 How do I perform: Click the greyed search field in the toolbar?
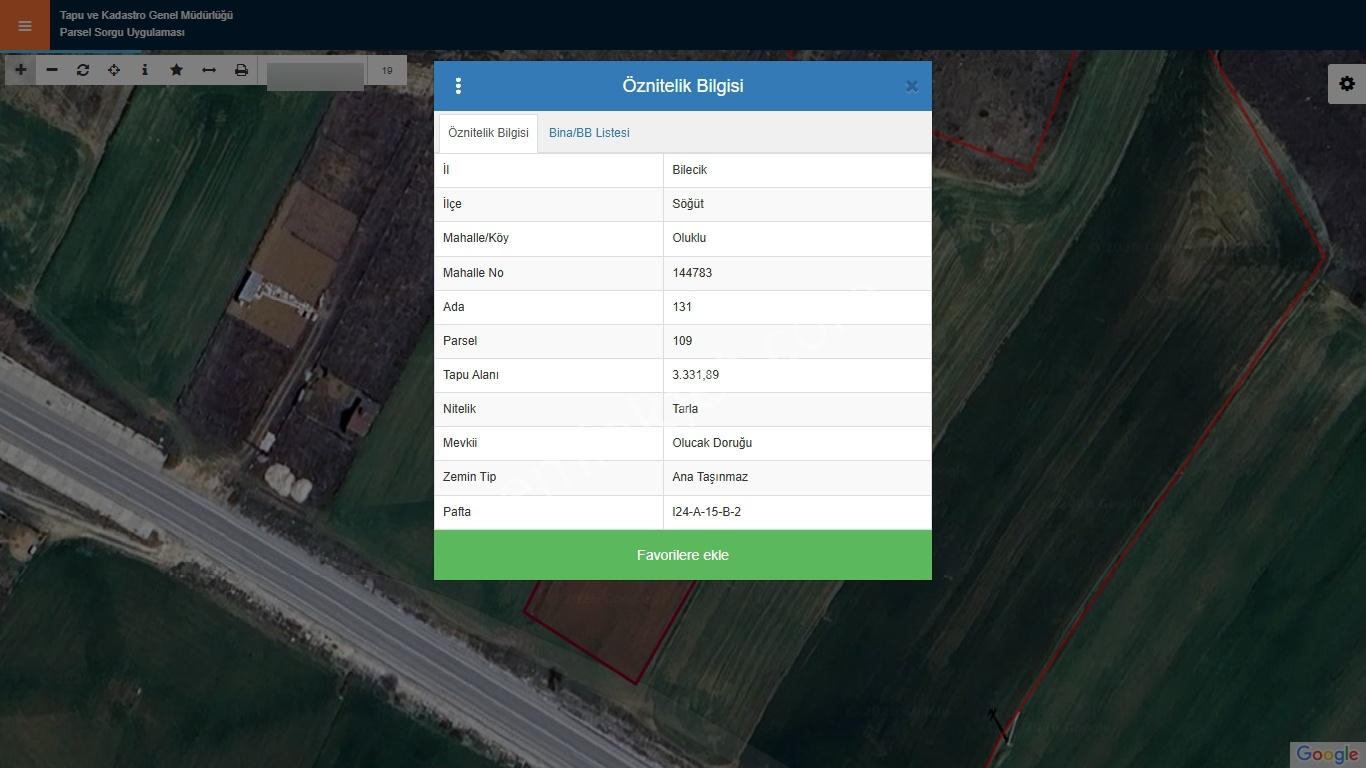coord(315,76)
